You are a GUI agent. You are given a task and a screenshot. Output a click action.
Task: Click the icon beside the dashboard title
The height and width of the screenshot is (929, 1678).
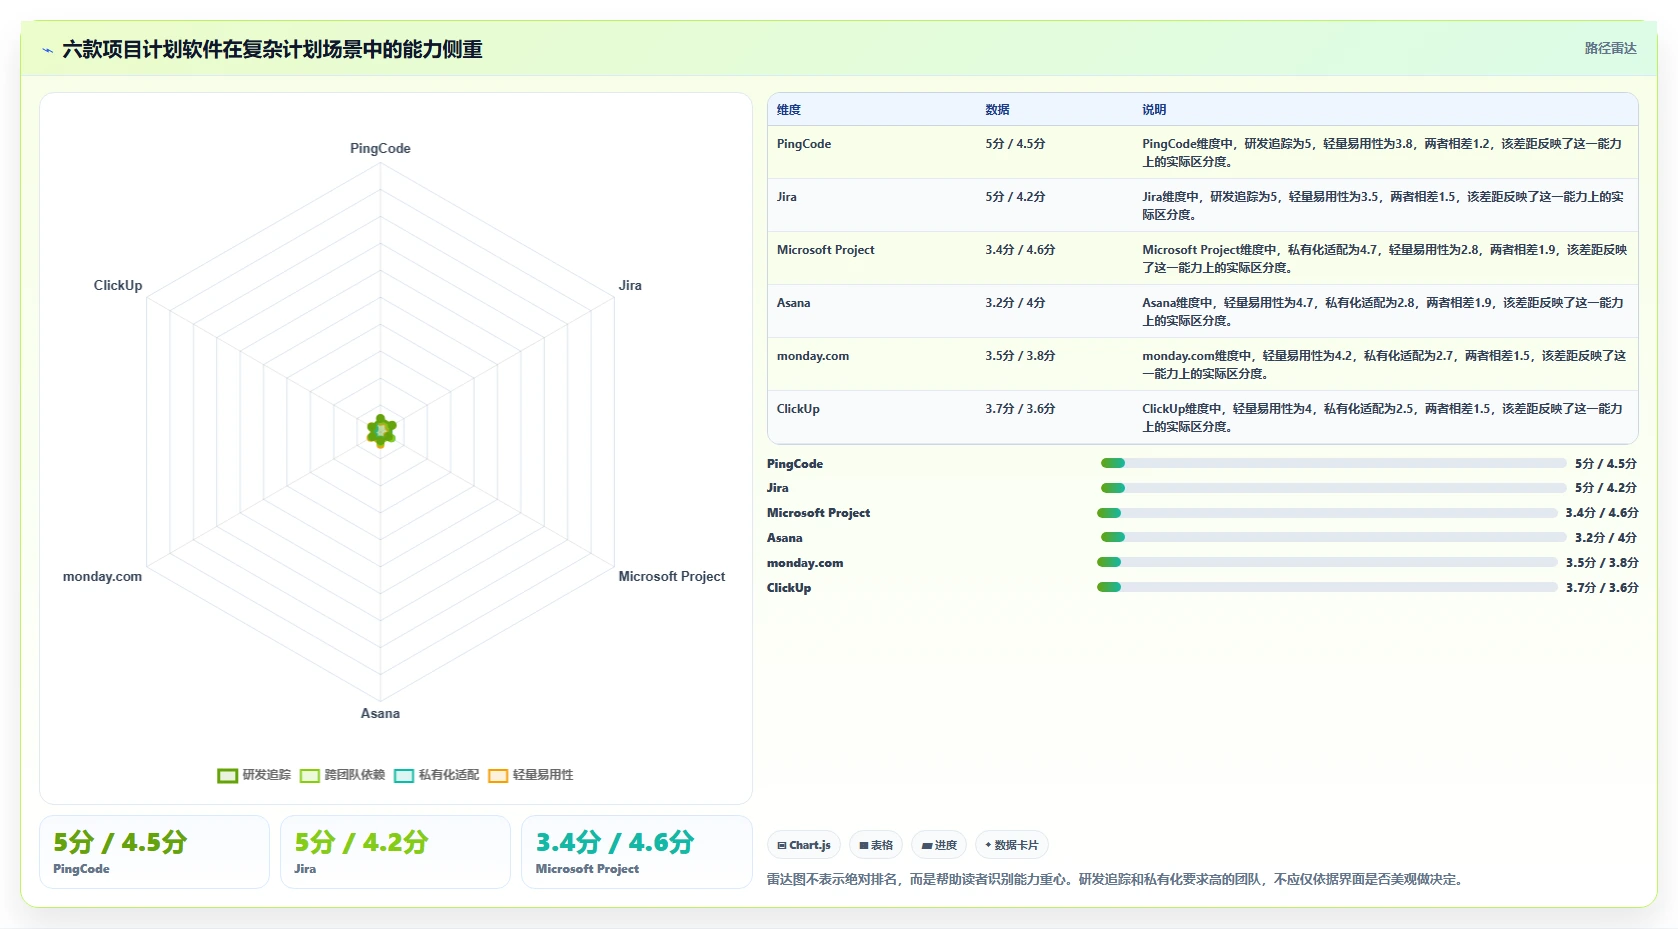pos(47,50)
